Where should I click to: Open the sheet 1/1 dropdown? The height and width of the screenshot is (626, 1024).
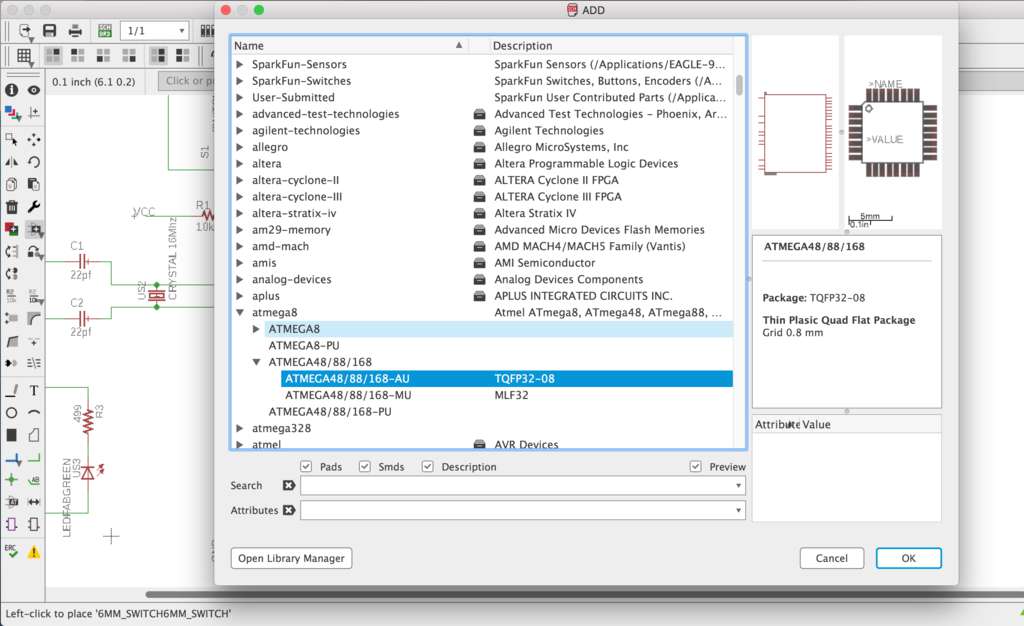click(x=155, y=31)
